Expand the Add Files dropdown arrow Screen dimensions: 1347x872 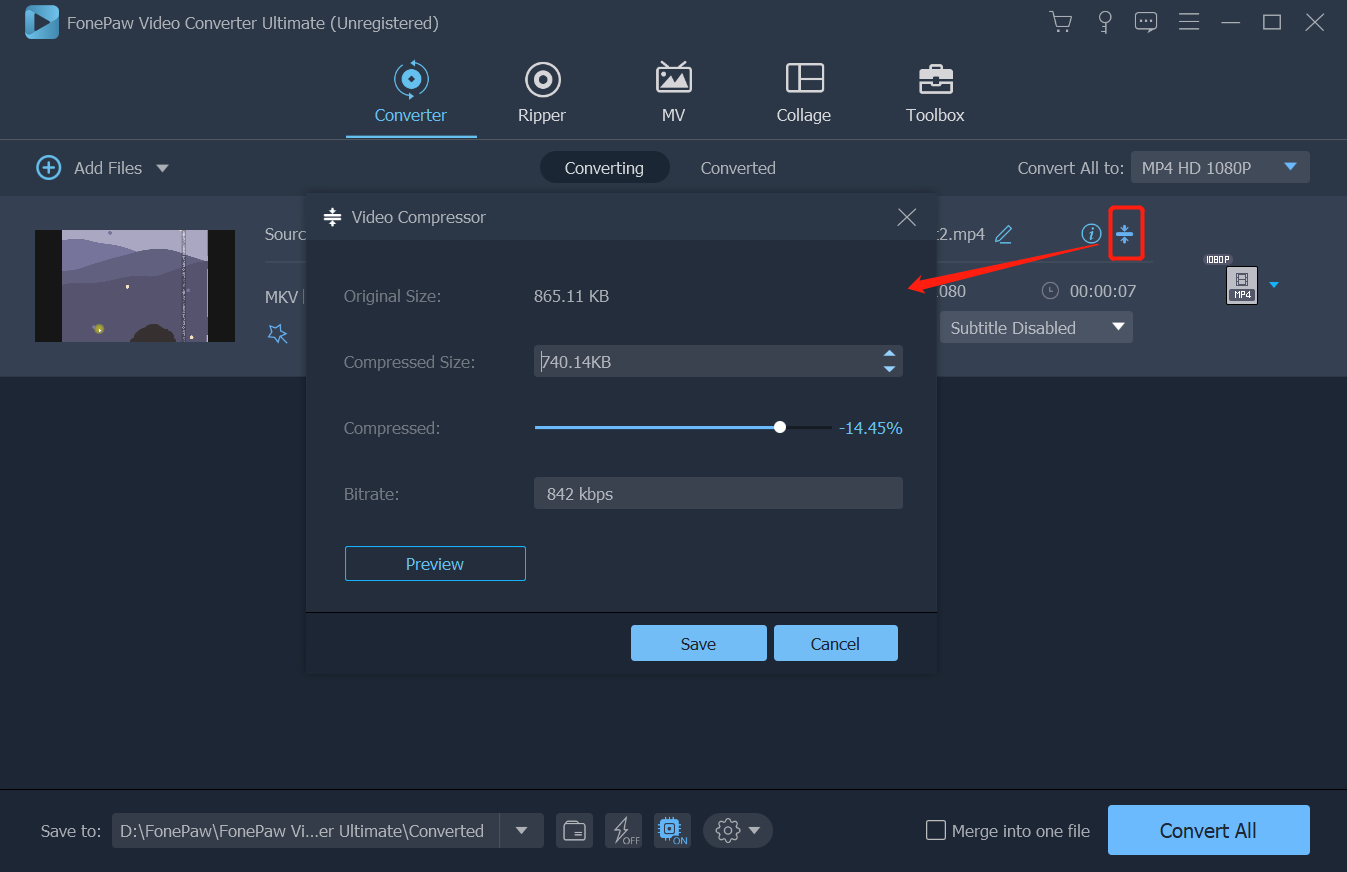[162, 168]
